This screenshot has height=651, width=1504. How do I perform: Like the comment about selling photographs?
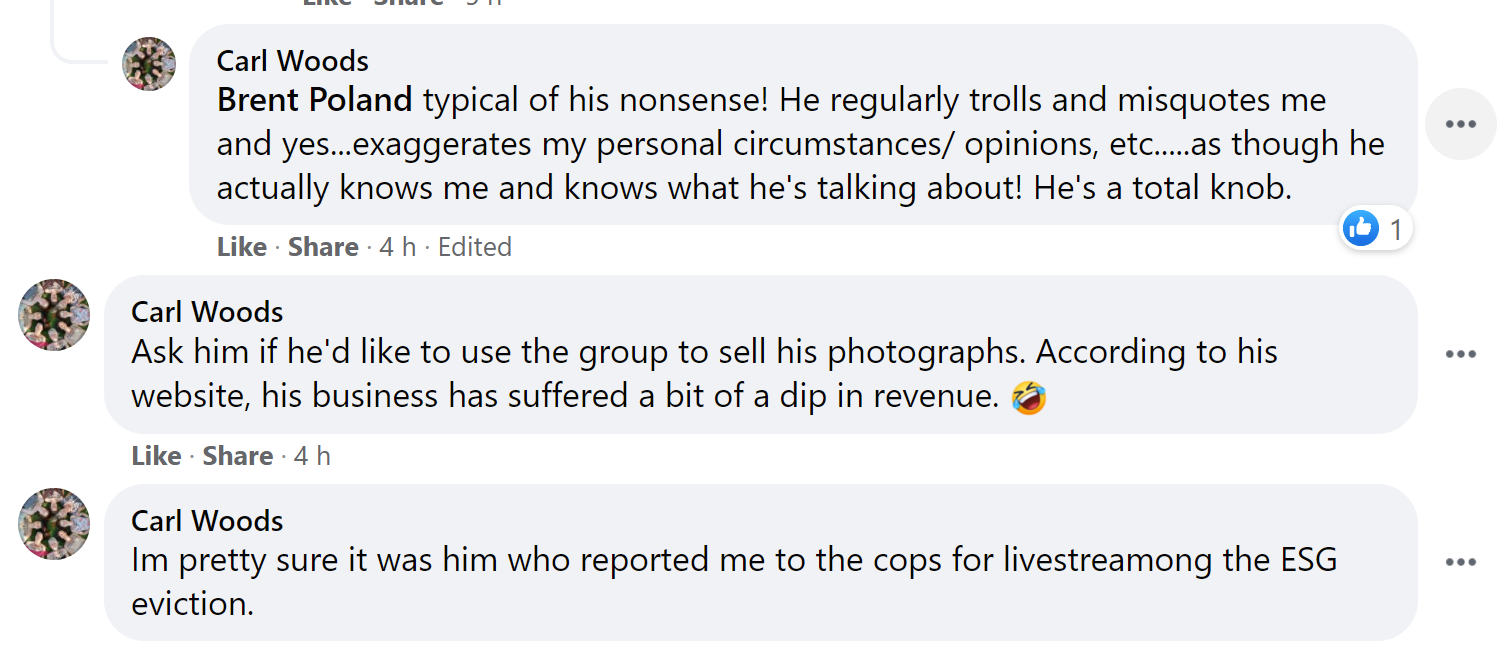(156, 456)
